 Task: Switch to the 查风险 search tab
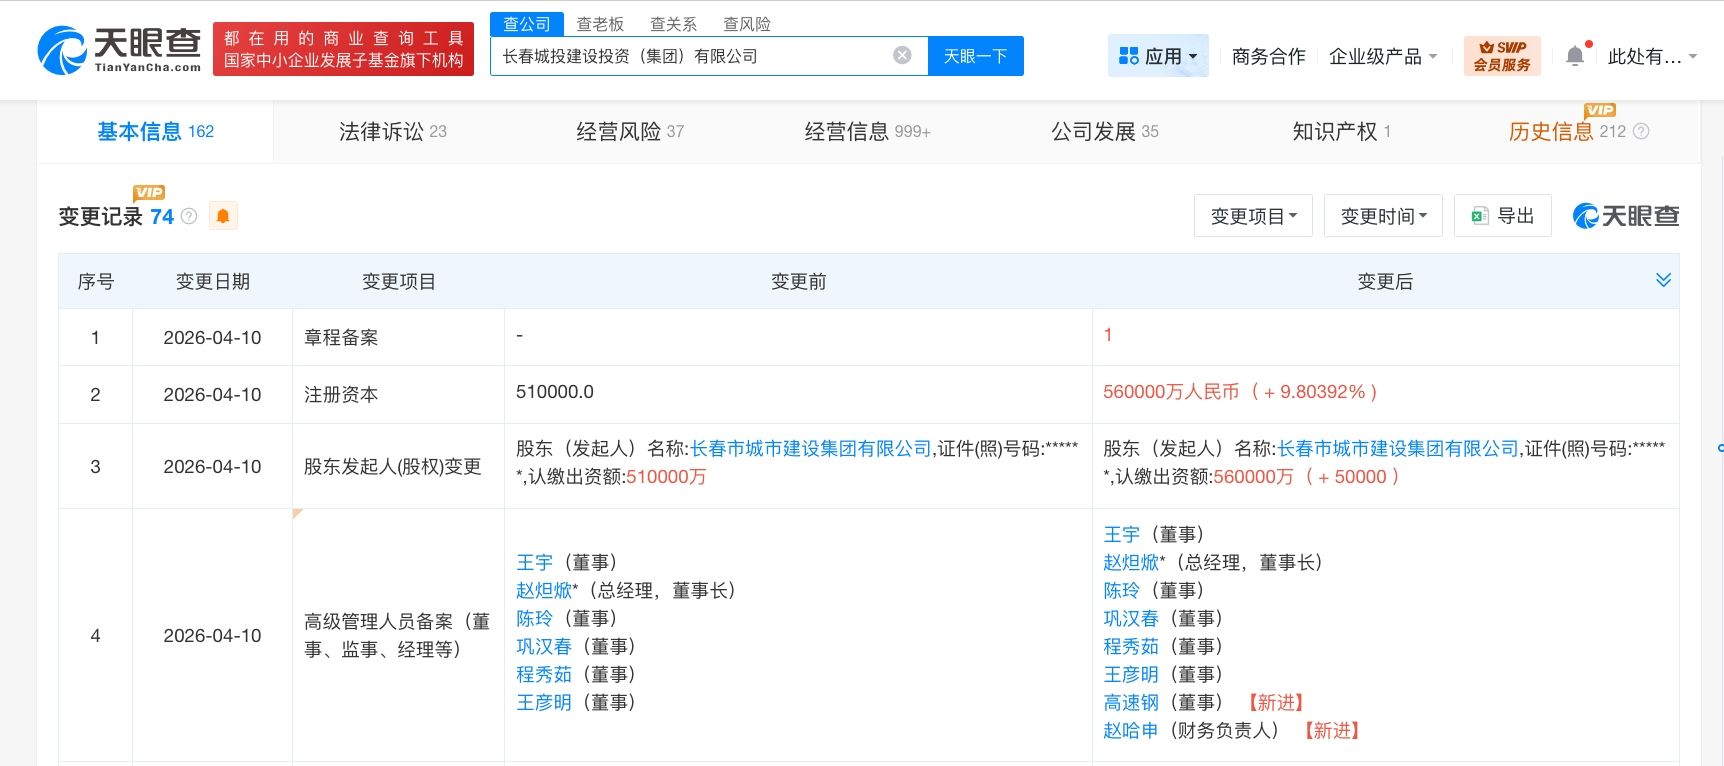click(747, 24)
